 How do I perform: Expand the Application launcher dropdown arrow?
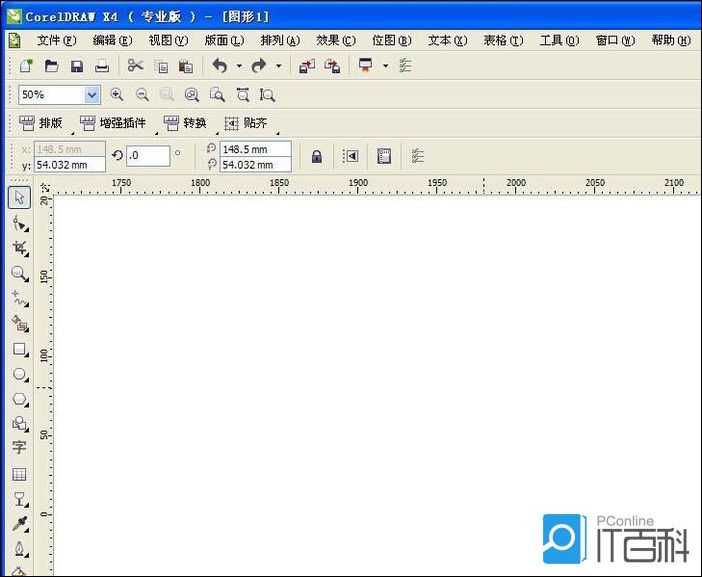[x=385, y=66]
